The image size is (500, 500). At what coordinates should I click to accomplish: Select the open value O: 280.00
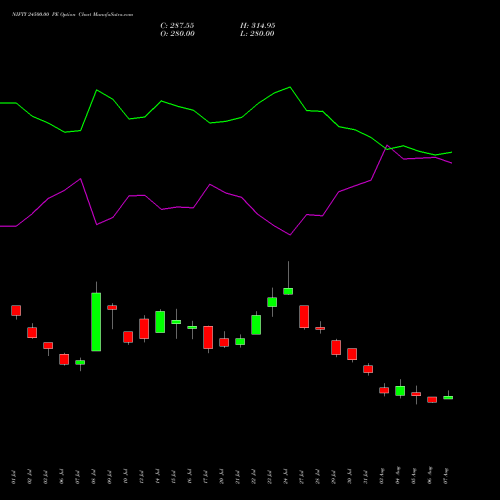click(x=177, y=34)
